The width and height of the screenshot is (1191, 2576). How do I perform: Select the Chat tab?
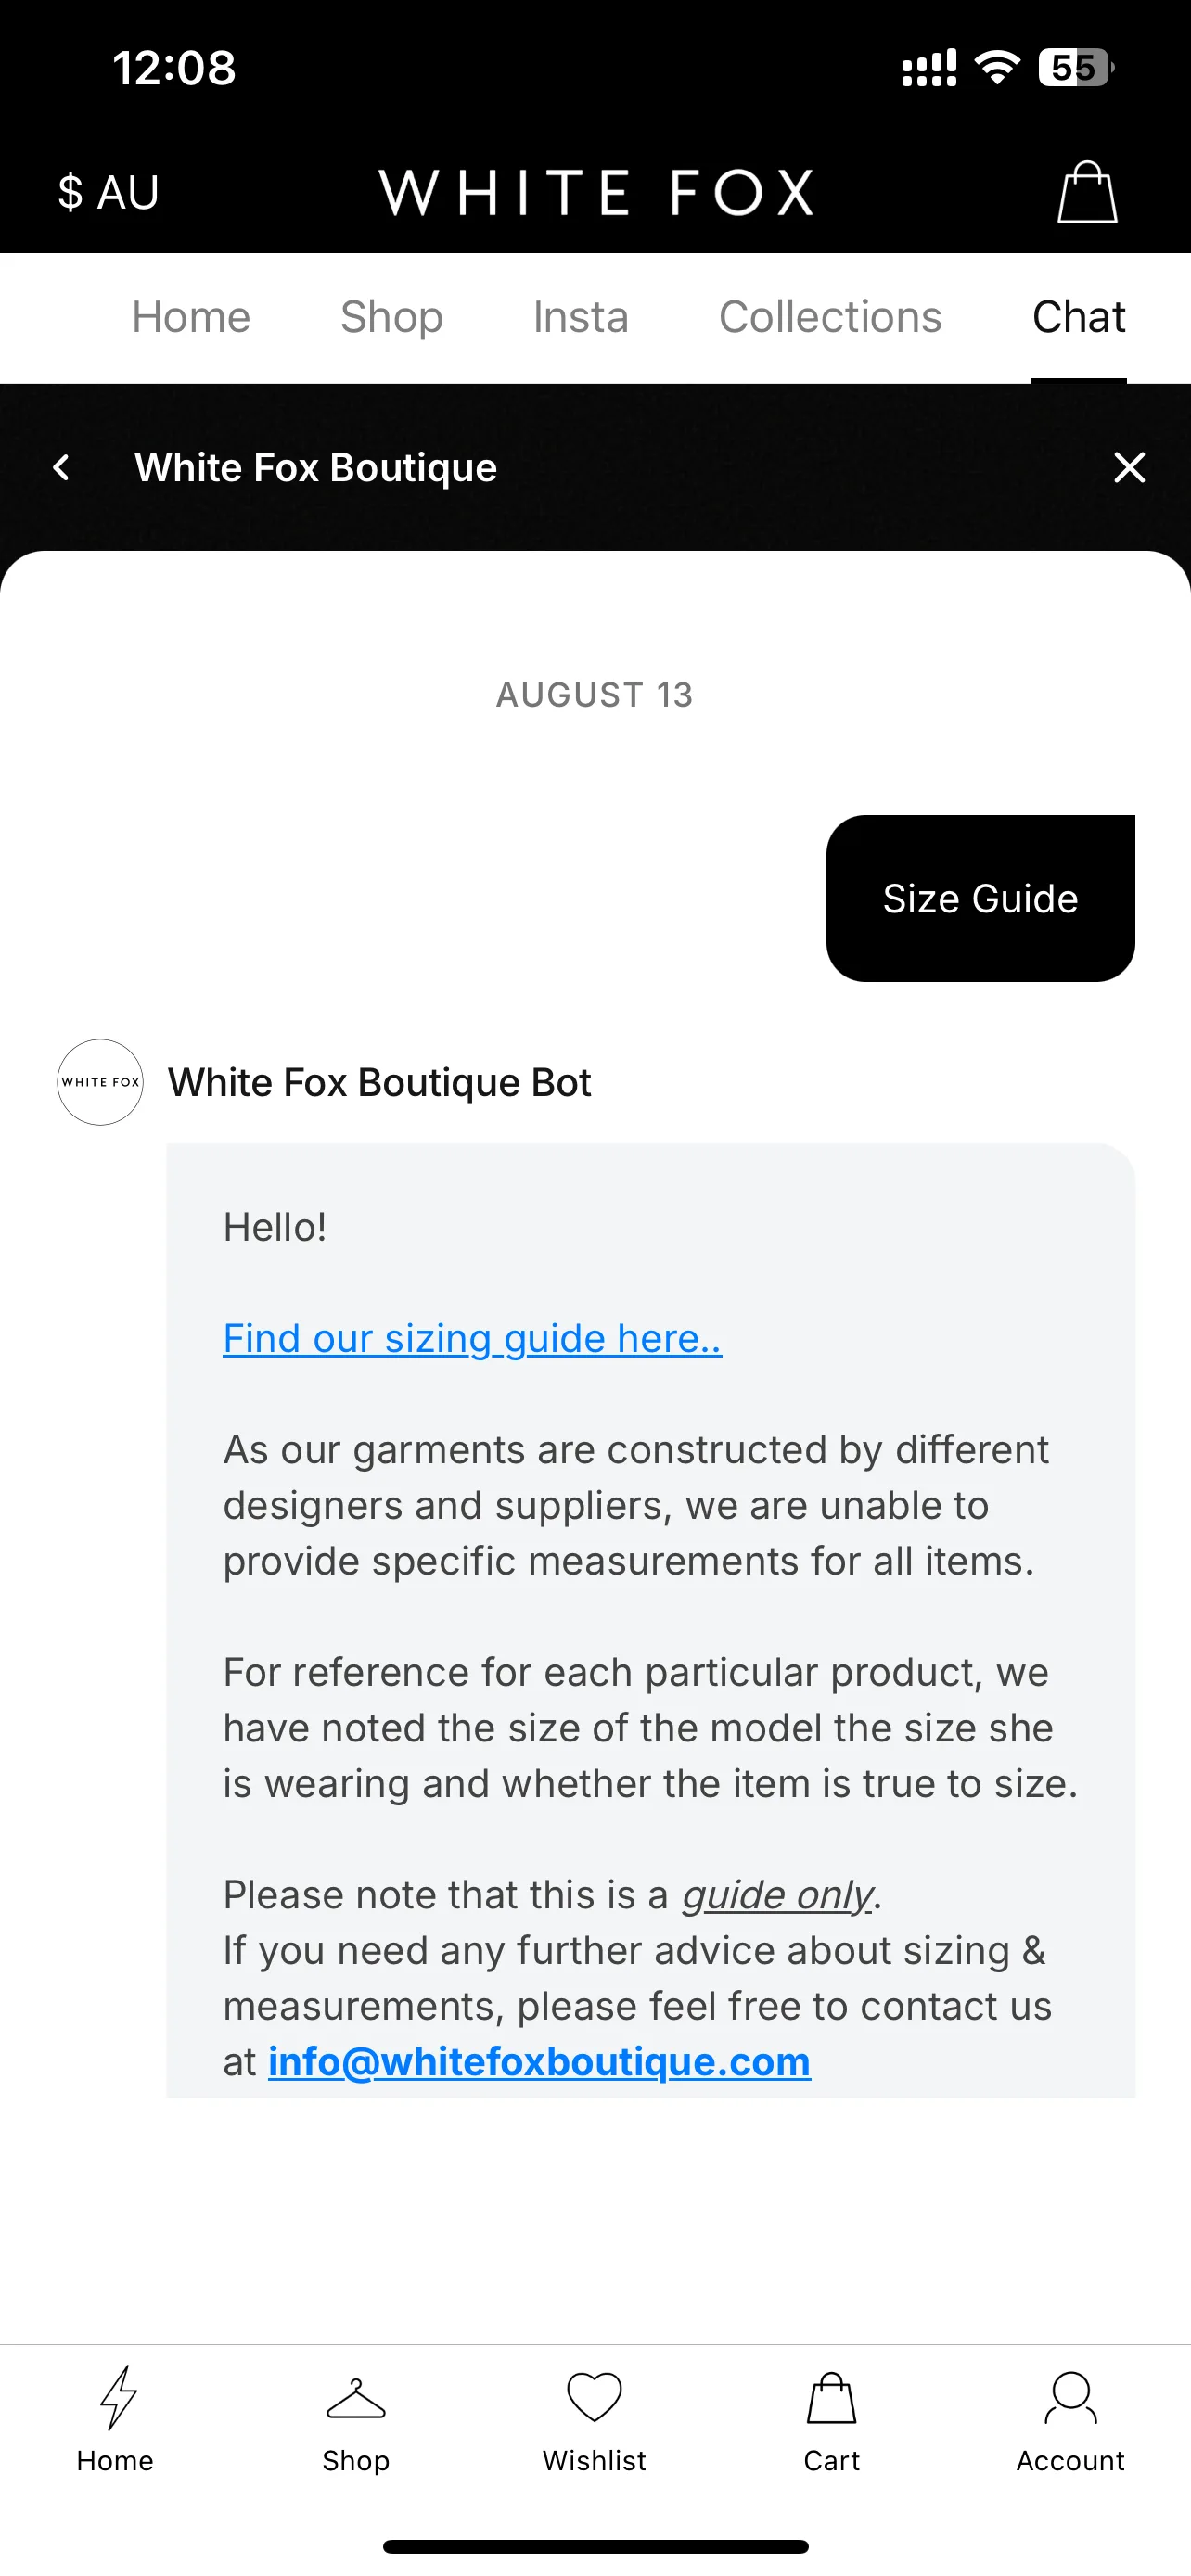point(1079,317)
